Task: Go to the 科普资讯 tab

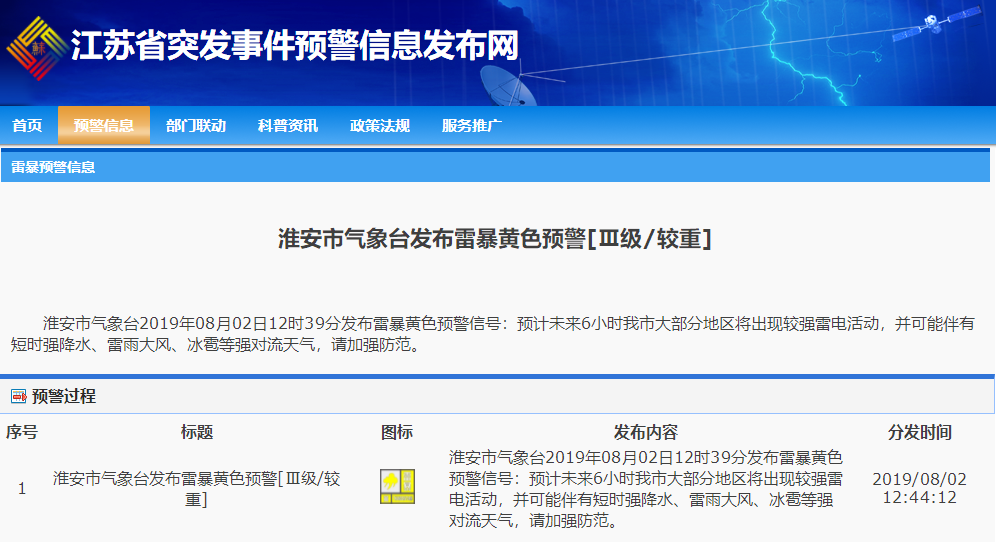Action: 288,126
